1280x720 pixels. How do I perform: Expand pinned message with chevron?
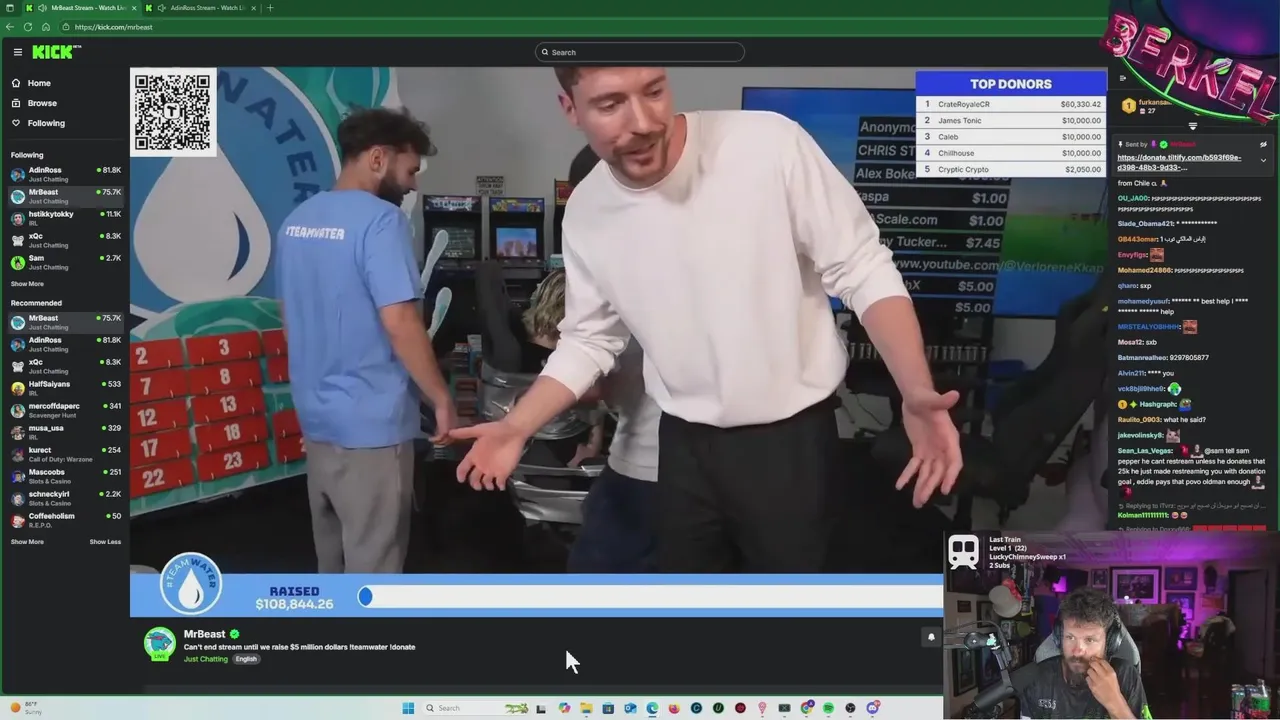click(1263, 160)
